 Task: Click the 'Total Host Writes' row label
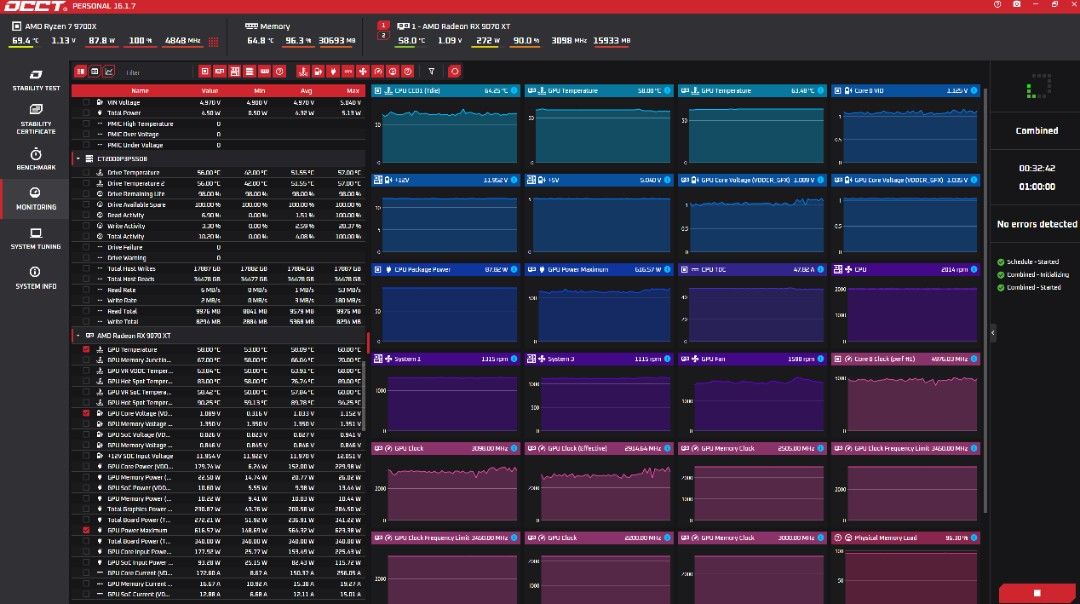pos(131,269)
